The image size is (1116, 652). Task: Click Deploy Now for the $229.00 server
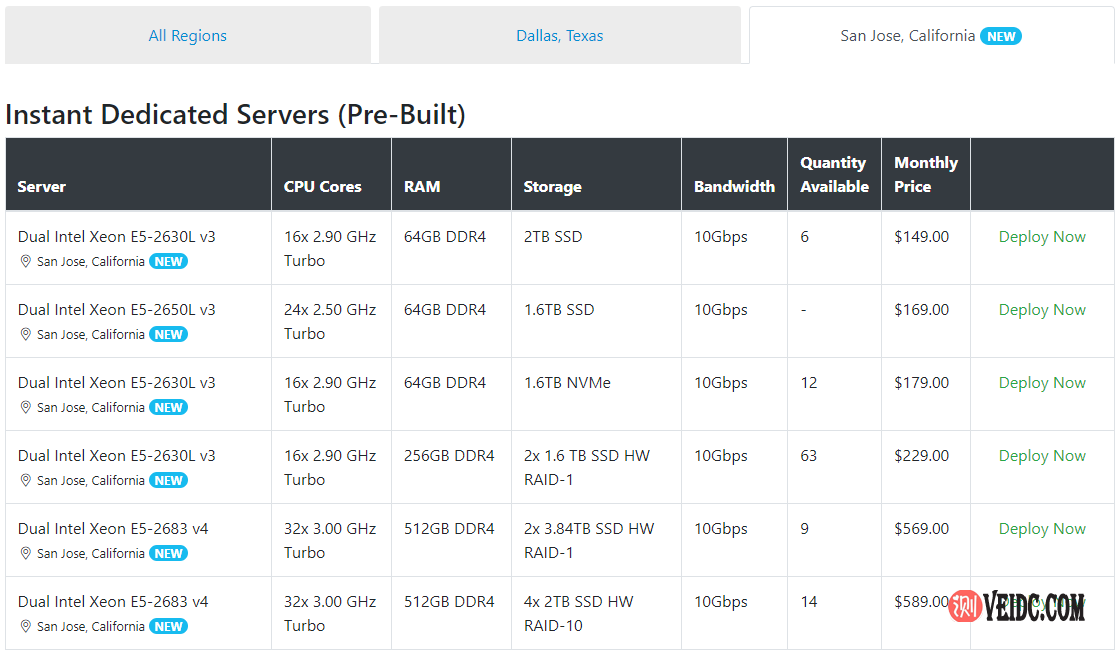(1041, 456)
